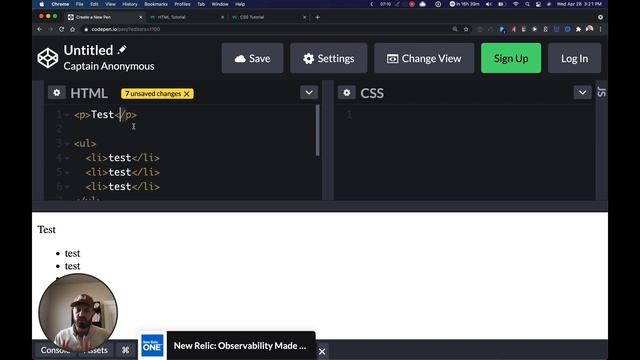The width and height of the screenshot is (640, 360).
Task: Save the pen
Action: [252, 58]
